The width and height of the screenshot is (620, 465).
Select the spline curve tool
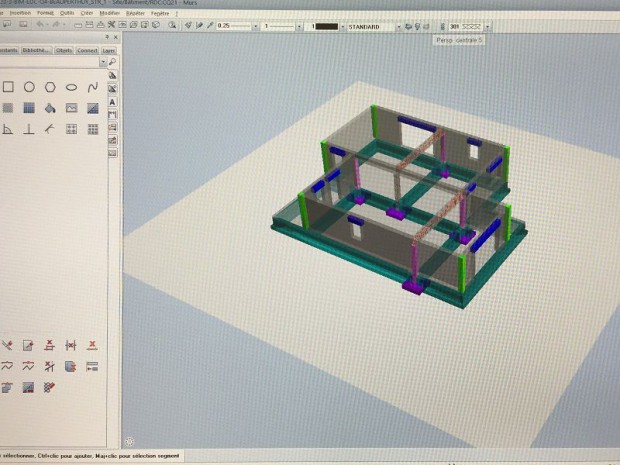92,87
